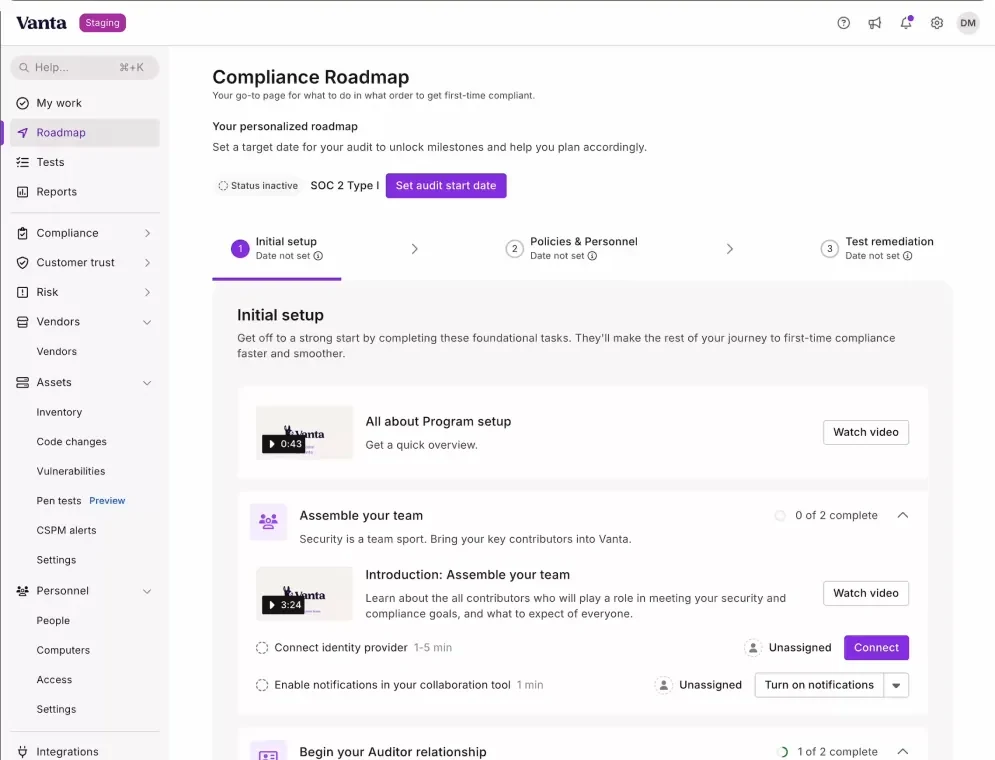Play the 3:24 Assemble your team video thumbnail
This screenshot has height=760, width=995.
tap(304, 593)
